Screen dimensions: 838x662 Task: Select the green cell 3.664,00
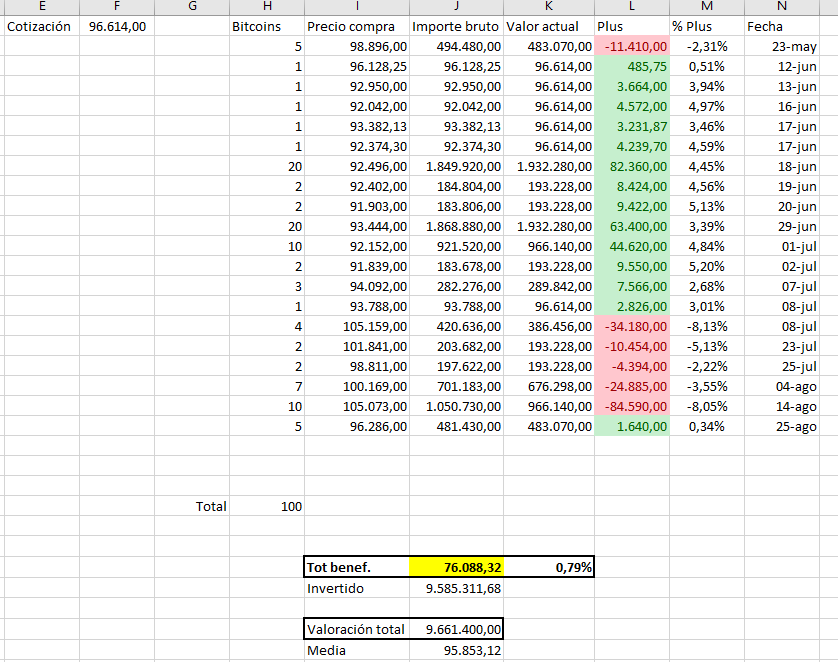pyautogui.click(x=632, y=87)
